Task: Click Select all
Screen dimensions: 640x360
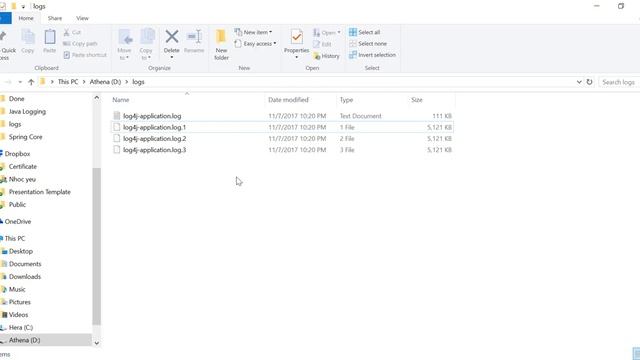Action: pyautogui.click(x=364, y=32)
